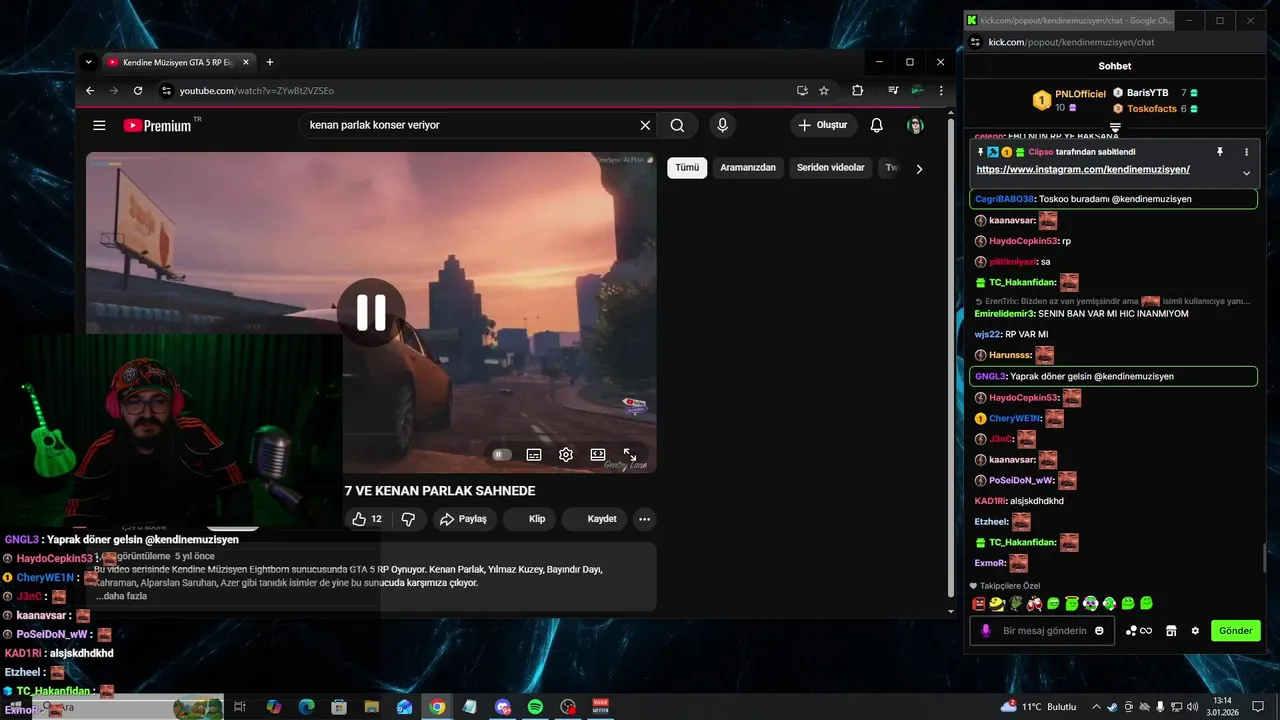Click the YouTube address bar URL
The image size is (1280, 720).
[257, 91]
